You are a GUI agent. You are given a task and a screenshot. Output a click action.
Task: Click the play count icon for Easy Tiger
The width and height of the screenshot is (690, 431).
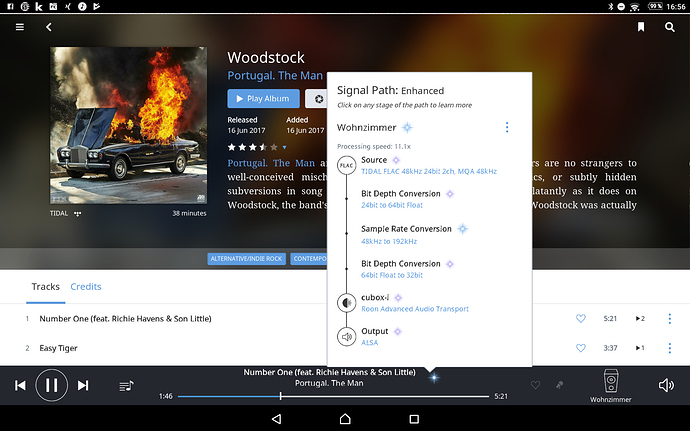640,348
